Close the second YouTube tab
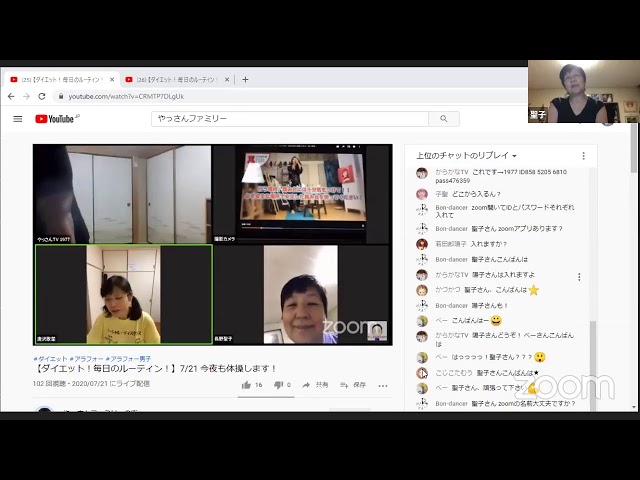This screenshot has height=480, width=640. click(x=227, y=80)
